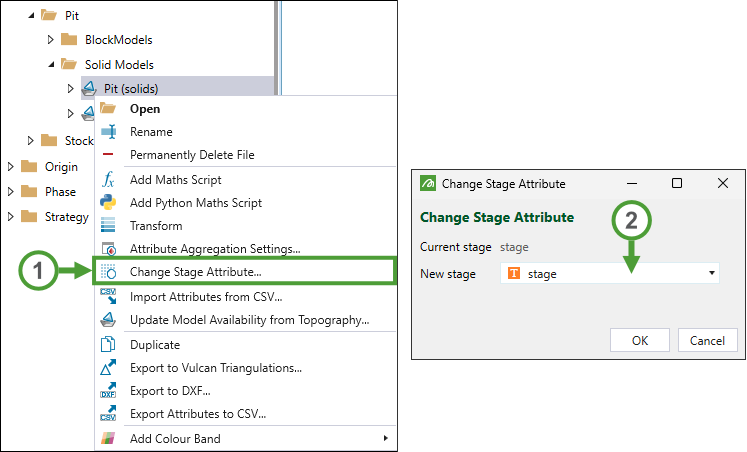The width and height of the screenshot is (747, 452).
Task: Open the Add Colour Band submenu arrow
Action: 386,438
